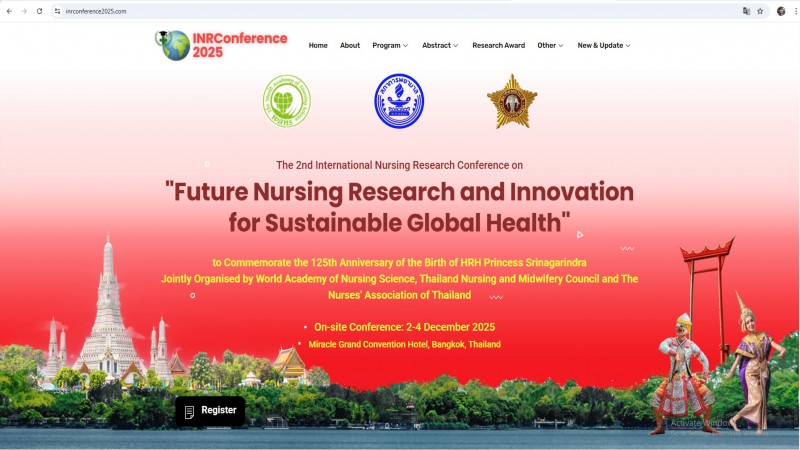Image resolution: width=800 pixels, height=450 pixels.
Task: Open site information icon in address bar
Action: (57, 11)
